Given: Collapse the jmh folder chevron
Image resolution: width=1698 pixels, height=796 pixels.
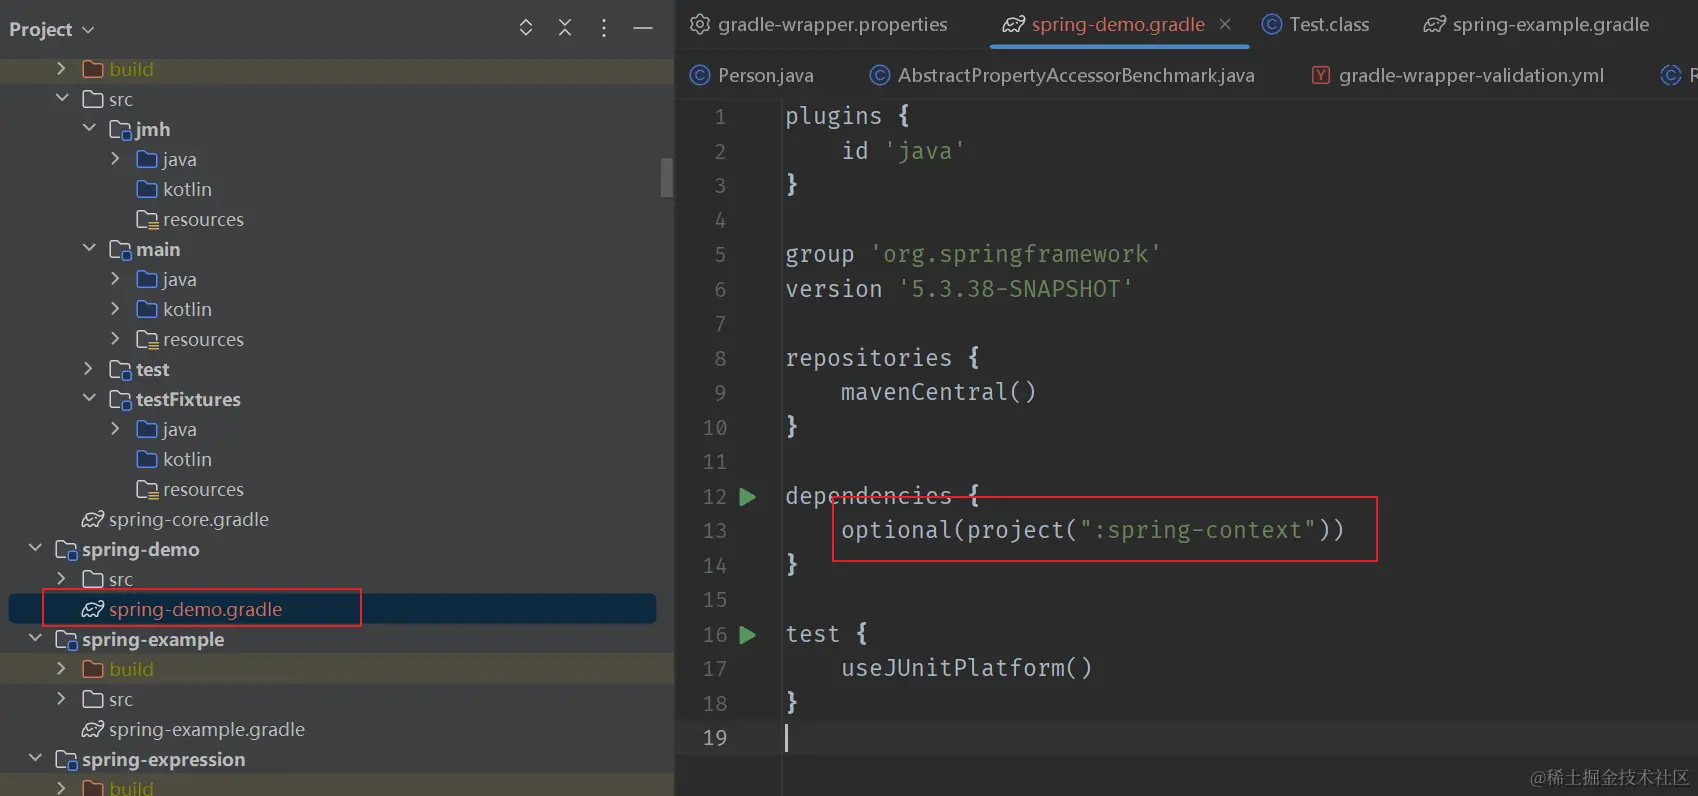Looking at the screenshot, I should tap(88, 128).
